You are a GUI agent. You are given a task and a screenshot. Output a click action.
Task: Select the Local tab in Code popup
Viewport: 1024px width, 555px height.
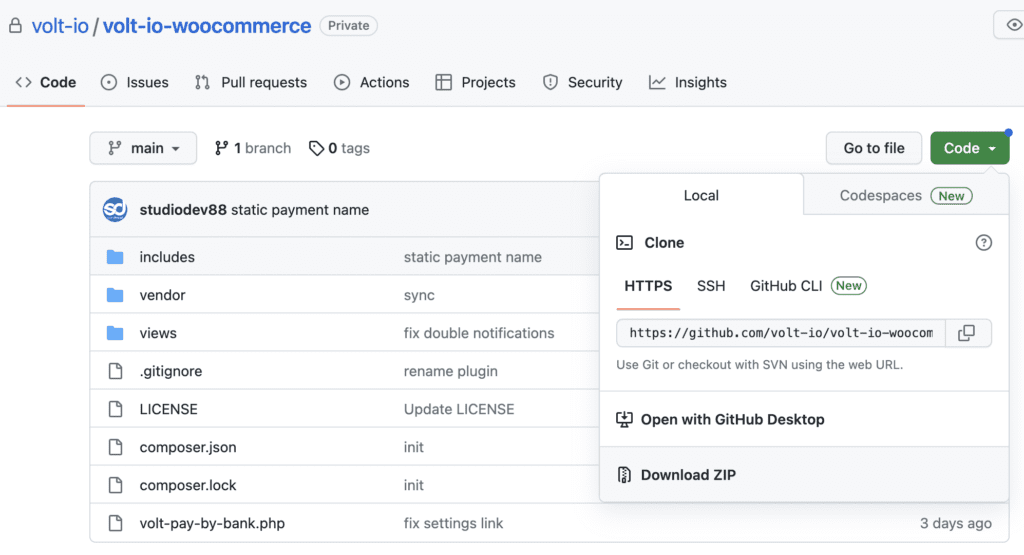click(x=701, y=195)
